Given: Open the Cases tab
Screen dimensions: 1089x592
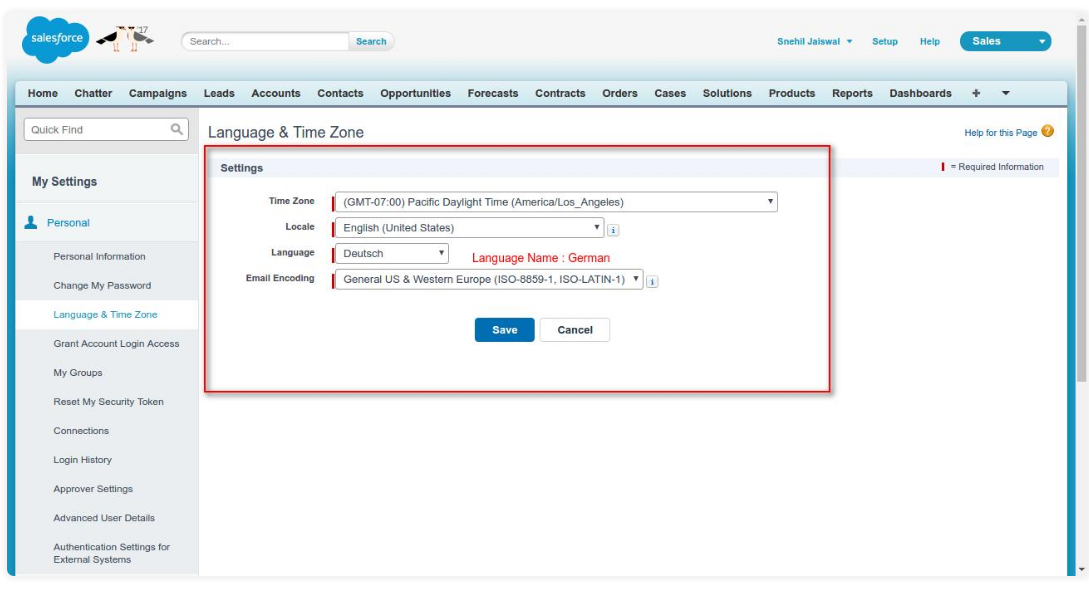Looking at the screenshot, I should (x=670, y=93).
